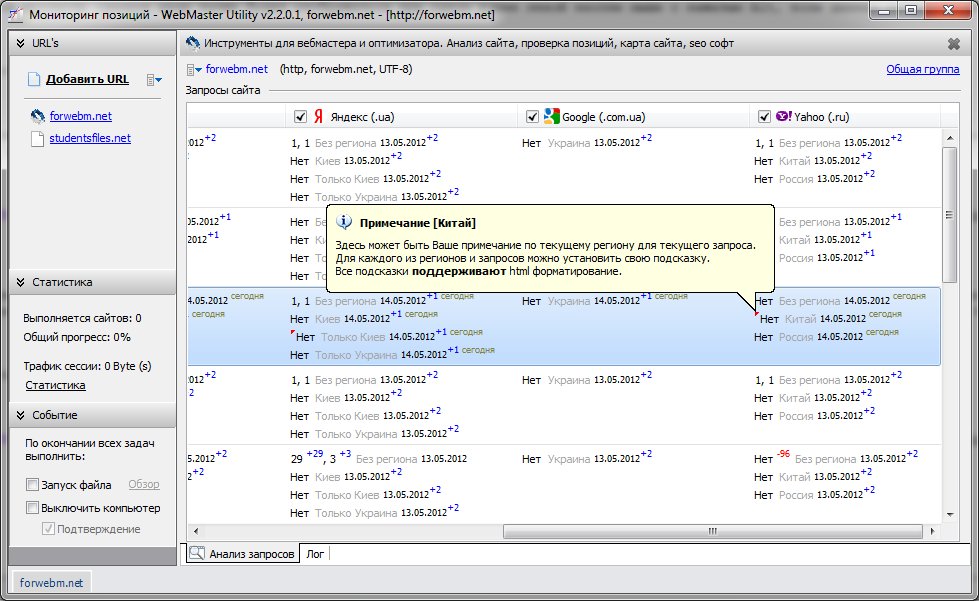Click the Yahoo logo icon in column header
Screen dimensions: 979x601
784,117
